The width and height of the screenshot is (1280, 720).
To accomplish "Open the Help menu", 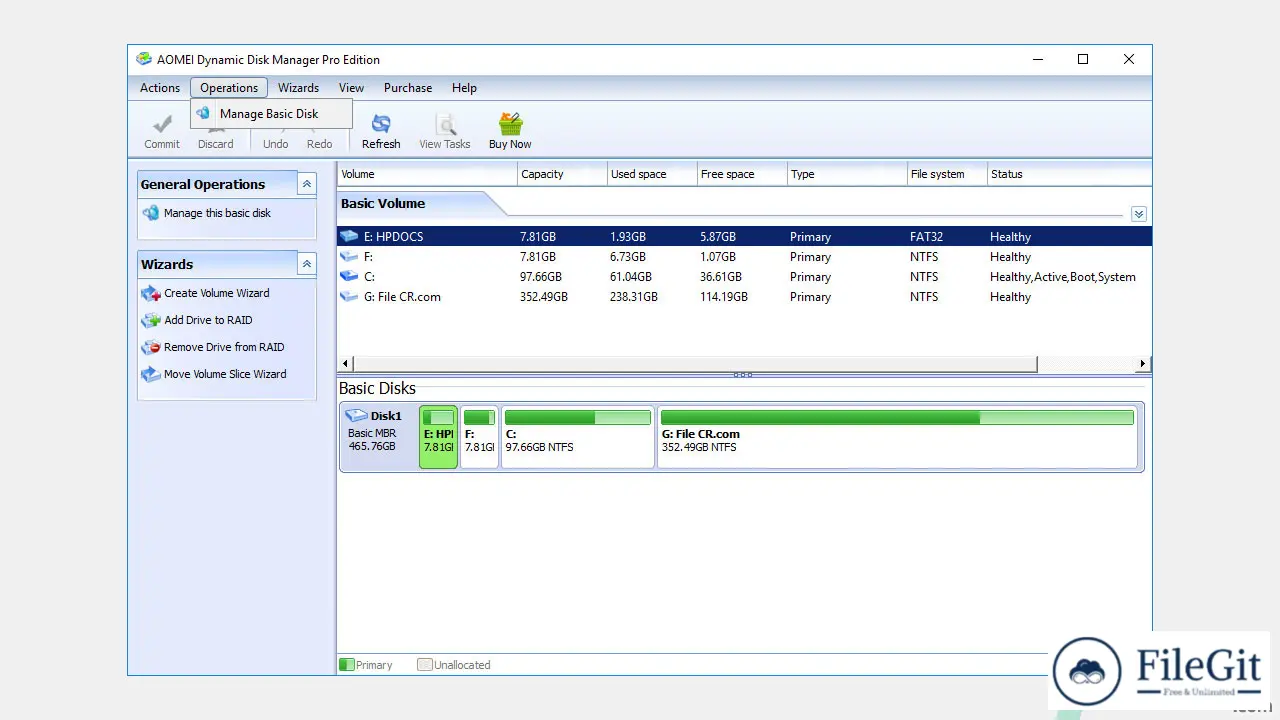I will (x=464, y=88).
